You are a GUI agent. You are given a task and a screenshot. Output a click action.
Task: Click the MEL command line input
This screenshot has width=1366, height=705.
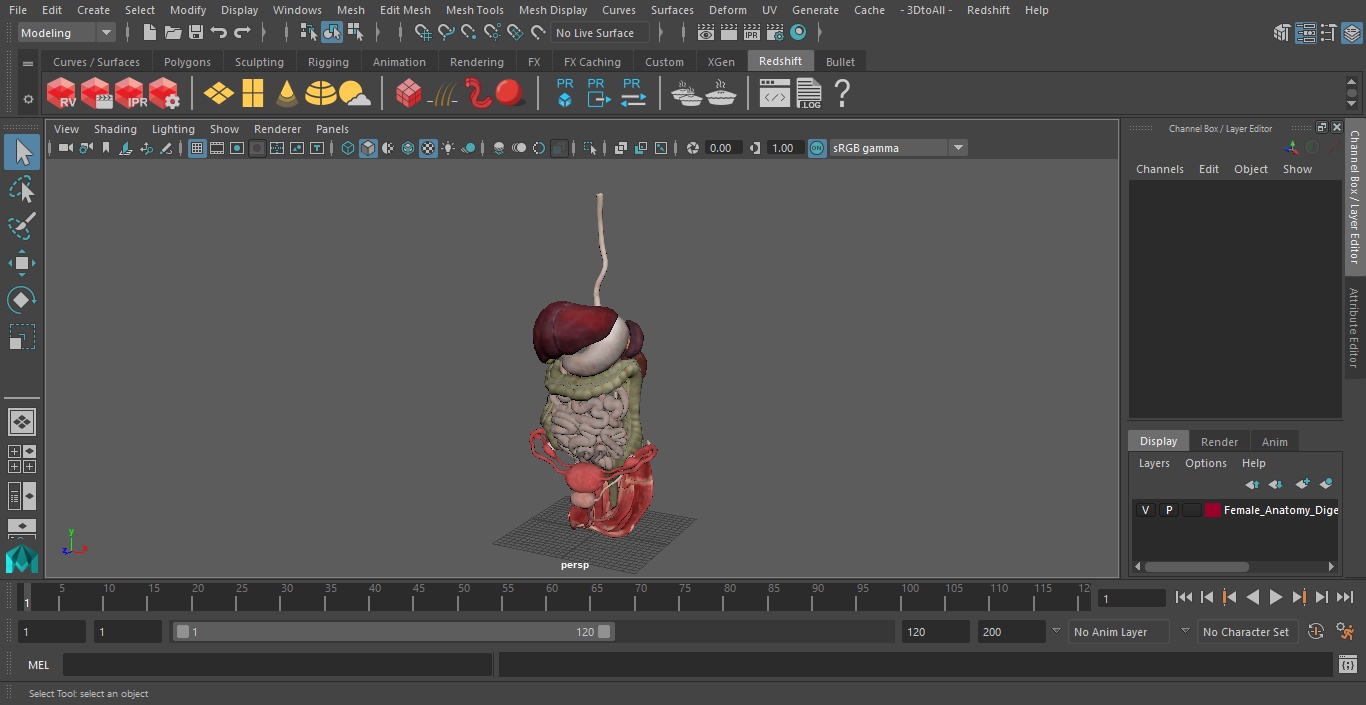(277, 665)
